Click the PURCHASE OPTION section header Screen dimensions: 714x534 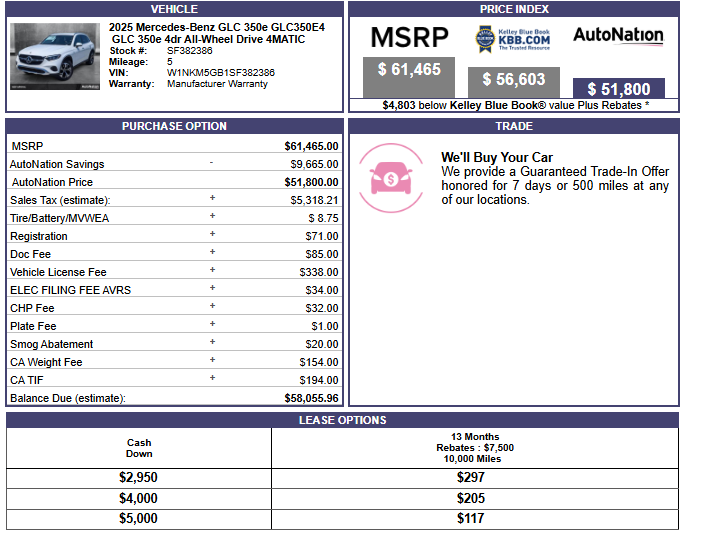pos(174,126)
